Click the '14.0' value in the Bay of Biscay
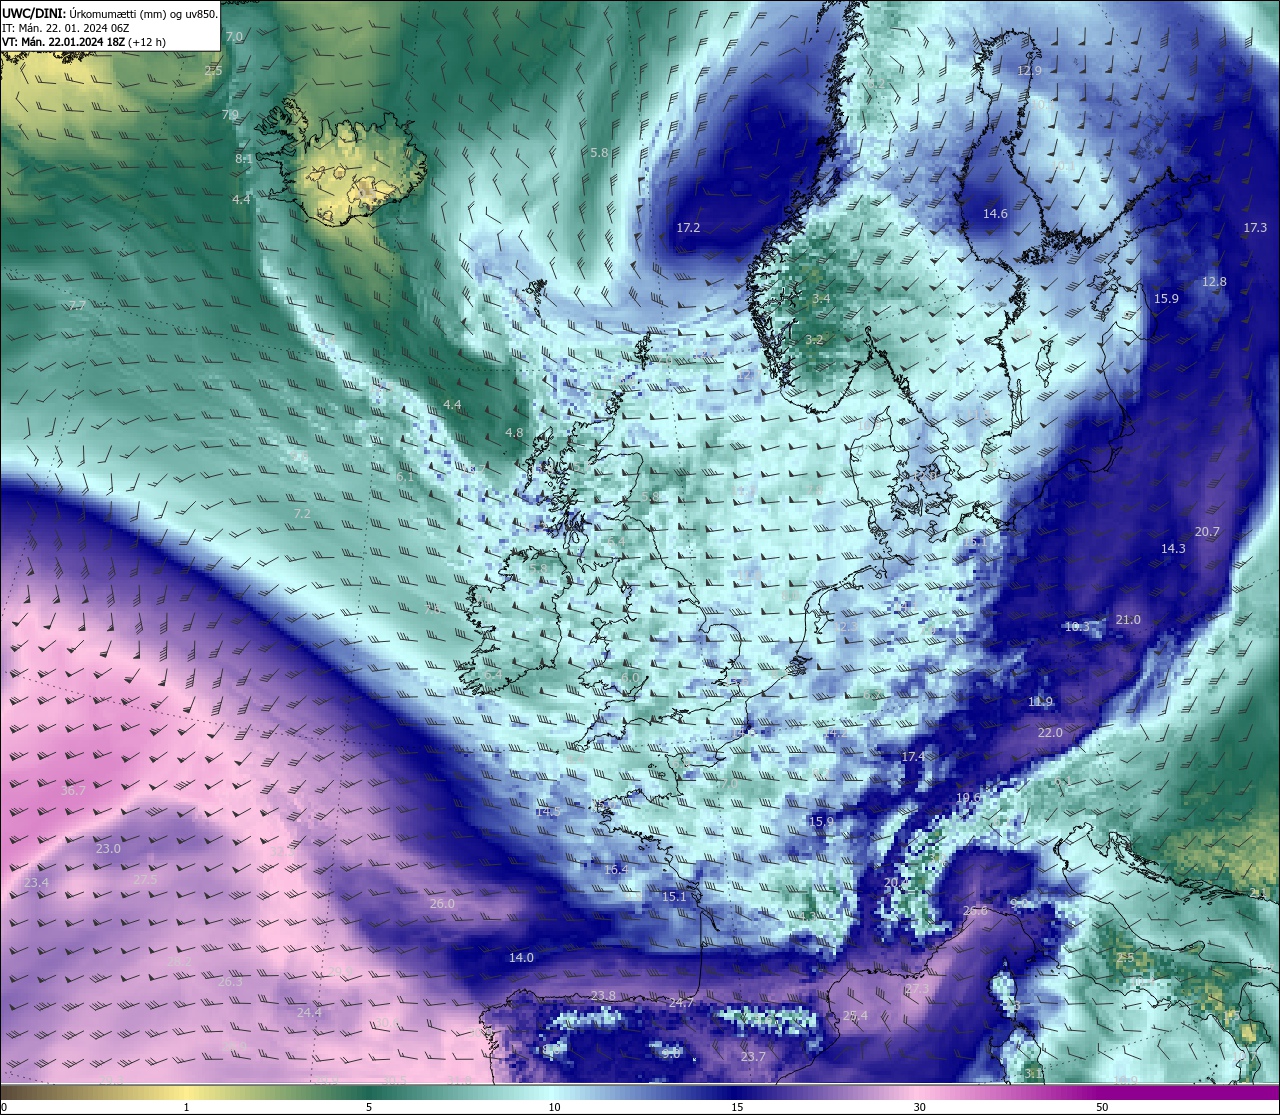Viewport: 1280px width, 1115px height. pyautogui.click(x=521, y=958)
